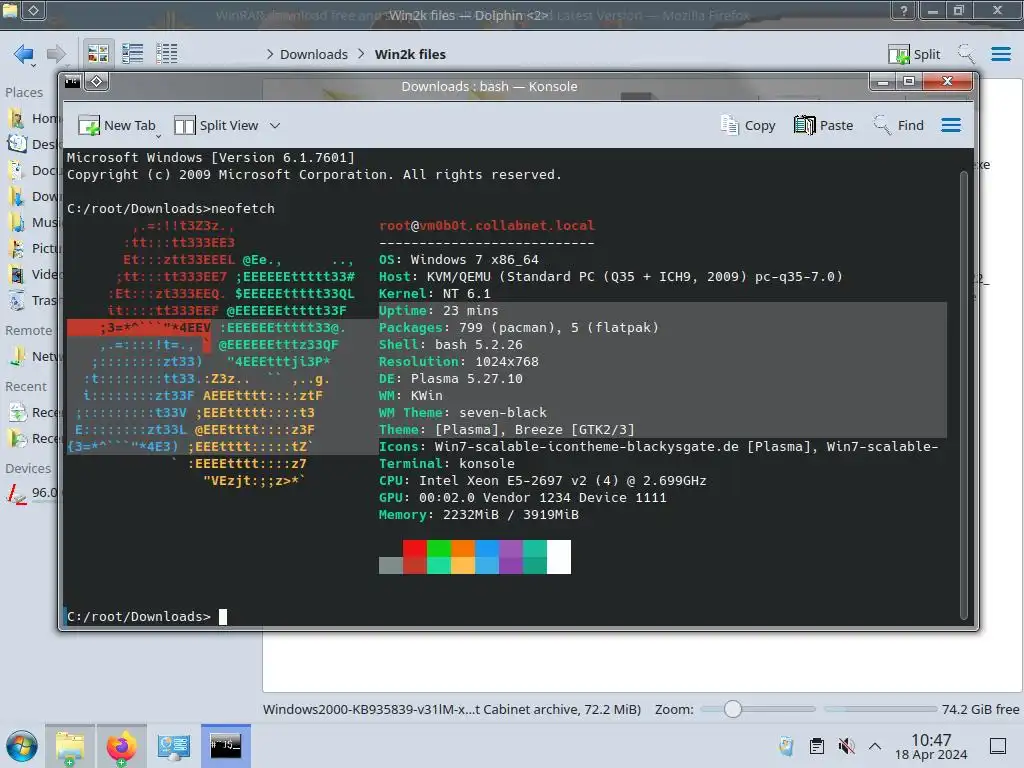Click 'Terminal: konsole' line in neofetch output
Image resolution: width=1024 pixels, height=768 pixels.
(447, 464)
